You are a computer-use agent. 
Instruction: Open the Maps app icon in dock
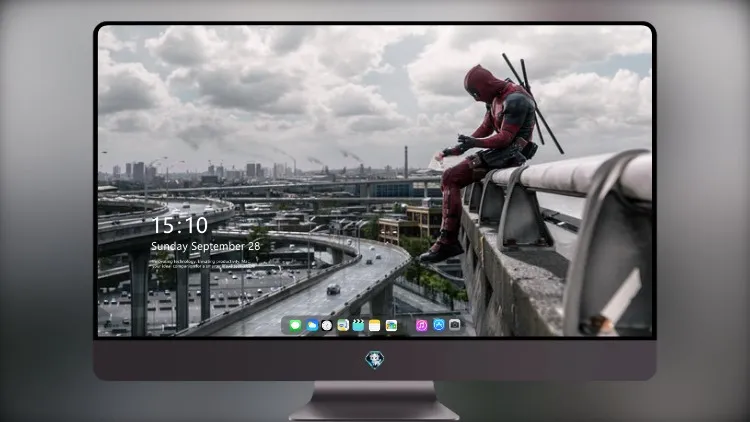343,326
